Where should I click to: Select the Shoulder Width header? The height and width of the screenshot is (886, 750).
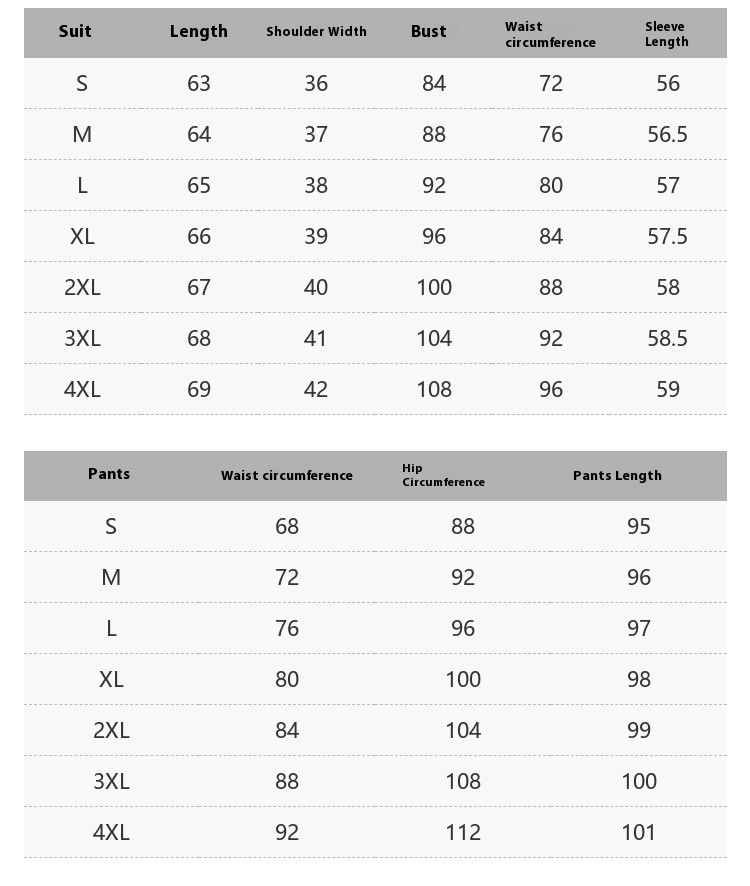316,32
